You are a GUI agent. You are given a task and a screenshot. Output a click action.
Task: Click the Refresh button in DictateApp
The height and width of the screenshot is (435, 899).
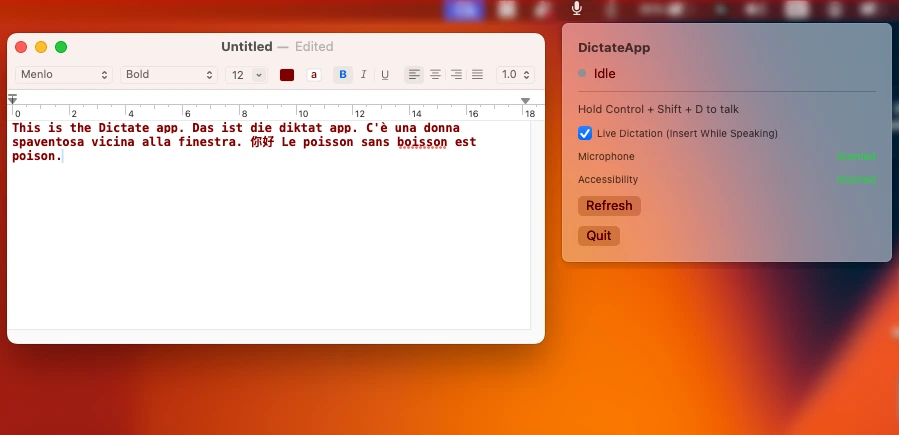pos(609,206)
